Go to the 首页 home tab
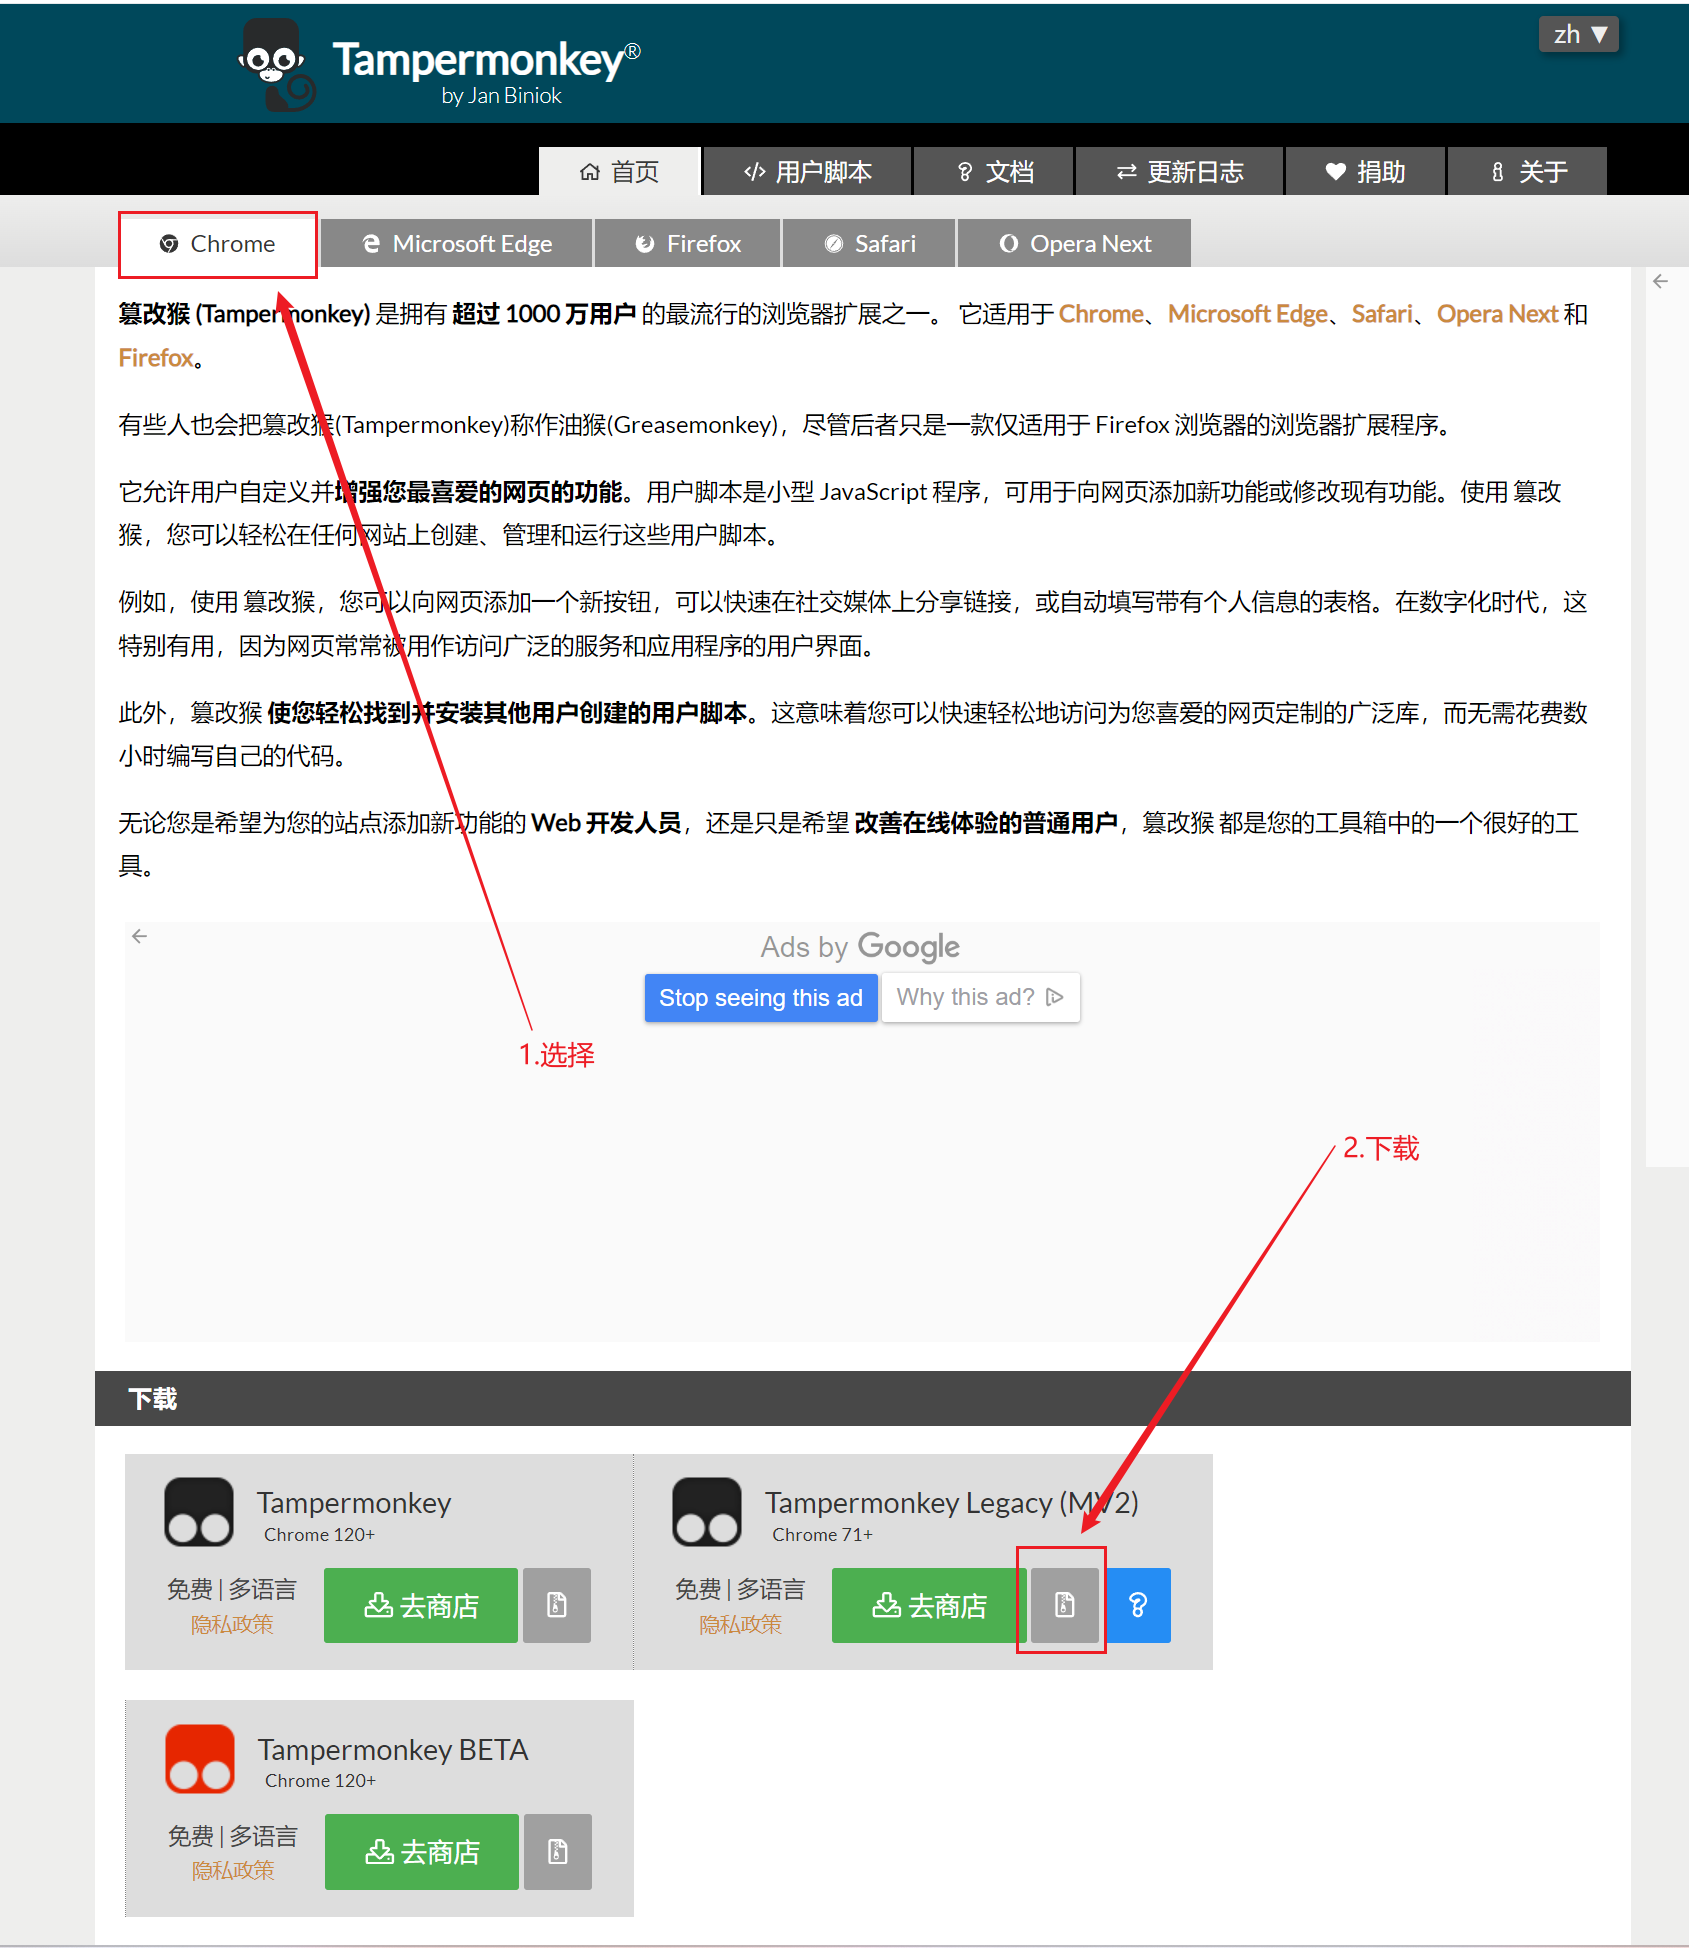1689x1948 pixels. coord(619,172)
